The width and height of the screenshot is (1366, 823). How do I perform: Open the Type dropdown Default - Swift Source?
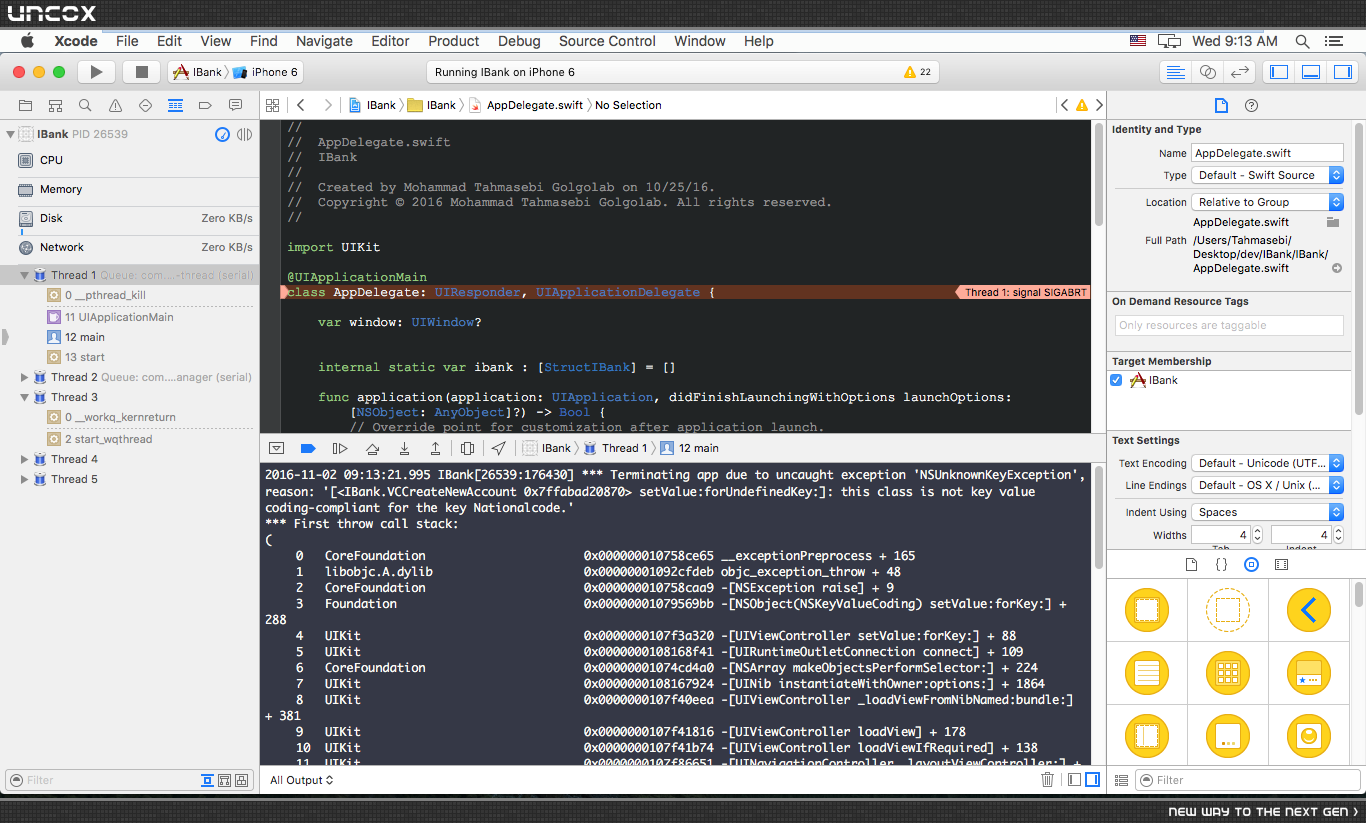tap(1267, 175)
